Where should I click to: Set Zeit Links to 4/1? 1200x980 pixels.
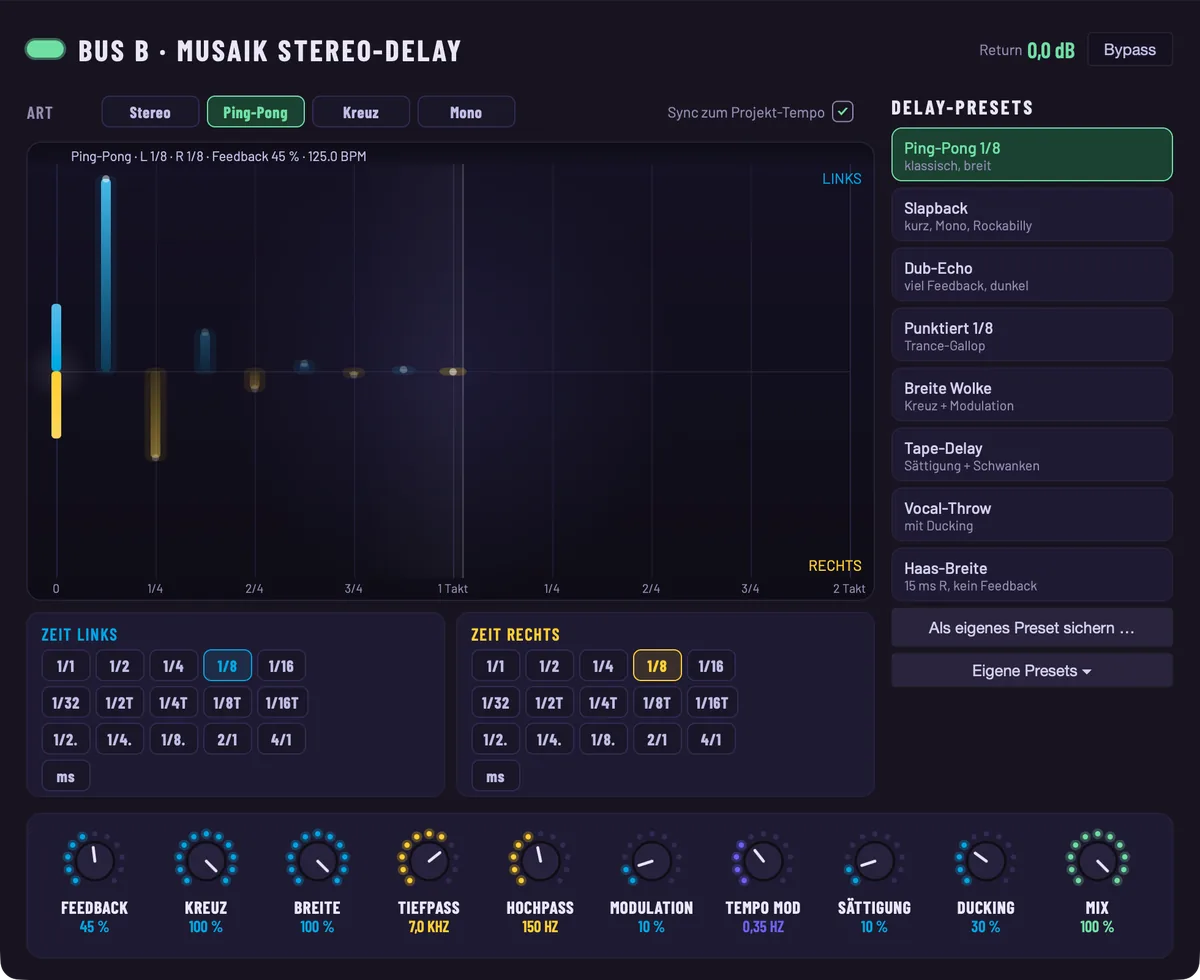pyautogui.click(x=282, y=739)
